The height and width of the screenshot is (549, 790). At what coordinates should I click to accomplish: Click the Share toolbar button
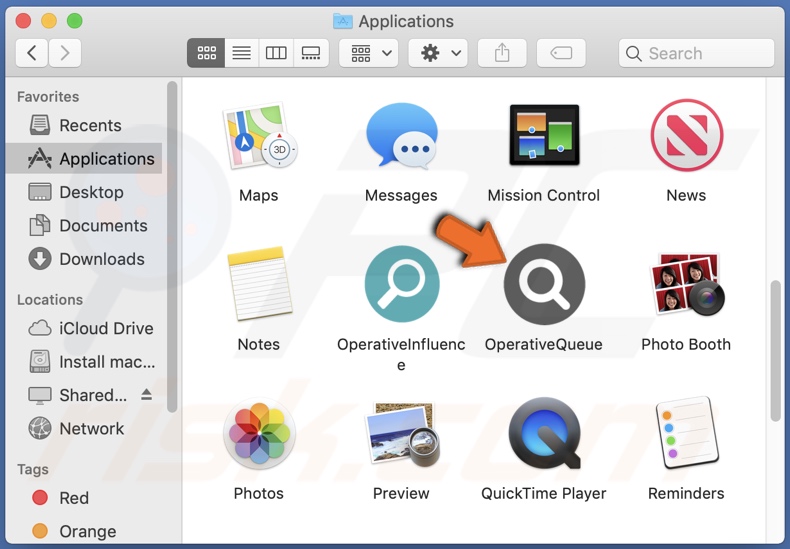(x=502, y=53)
